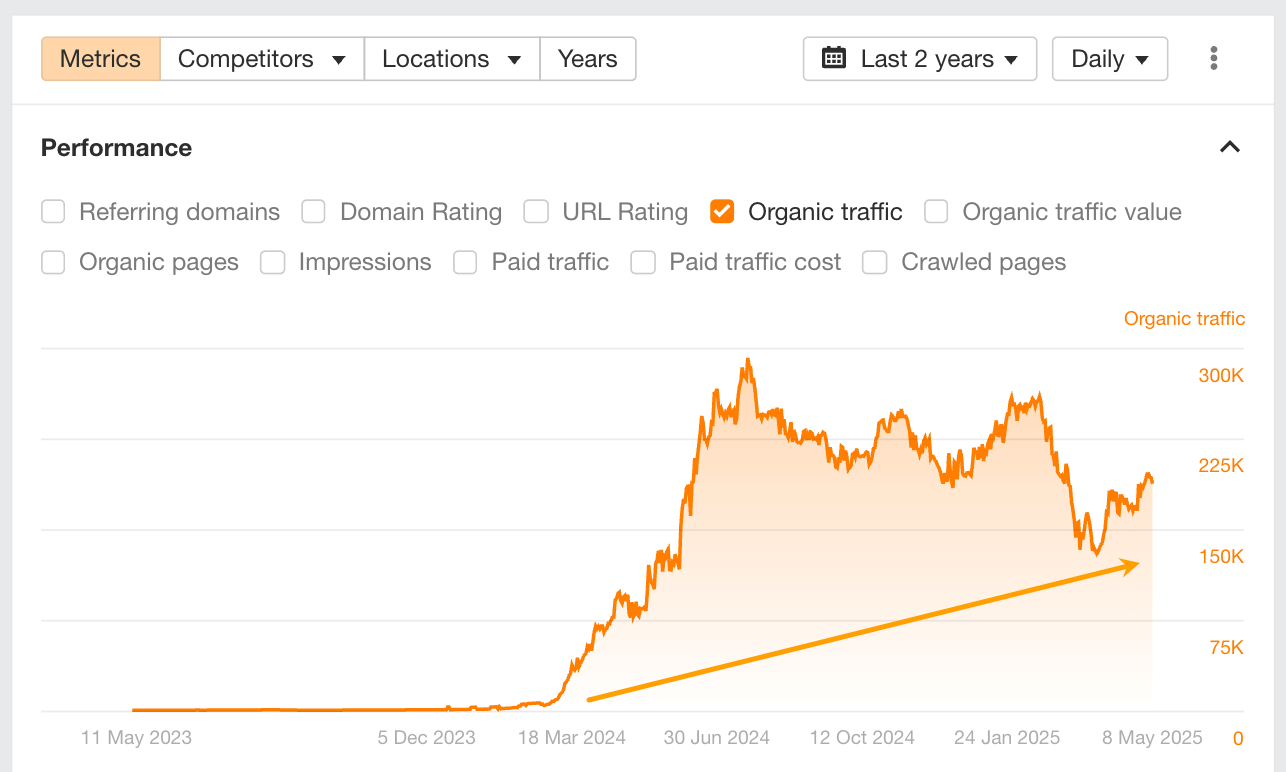Viewport: 1286px width, 772px height.
Task: Open the Daily interval dropdown
Action: pos(1109,59)
